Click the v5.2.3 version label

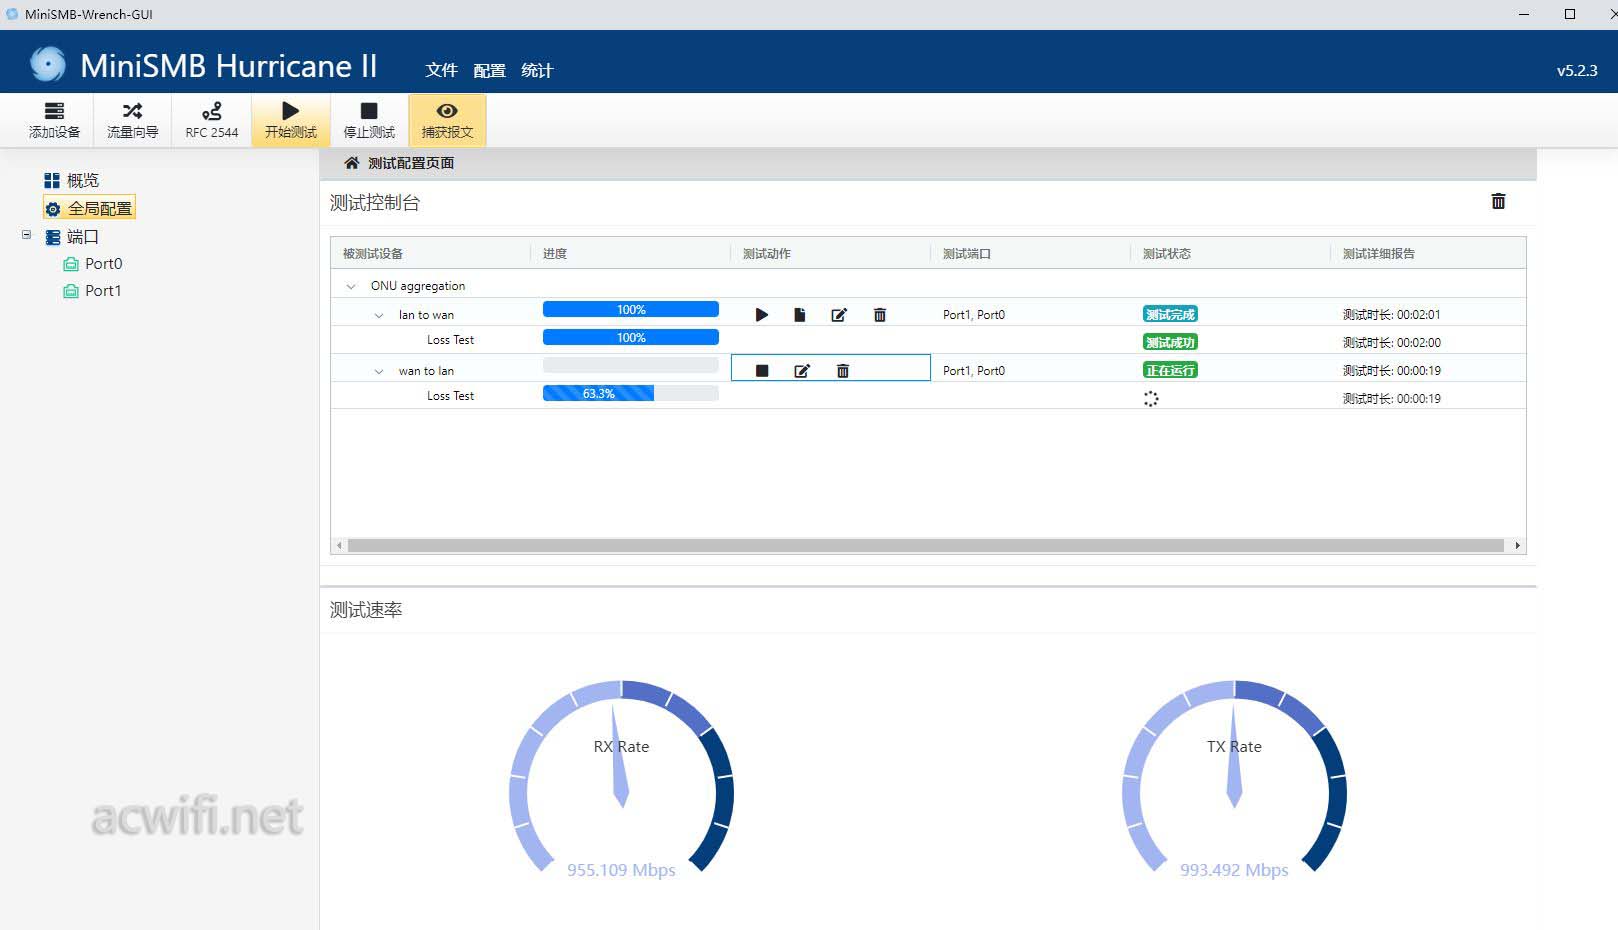(x=1577, y=71)
